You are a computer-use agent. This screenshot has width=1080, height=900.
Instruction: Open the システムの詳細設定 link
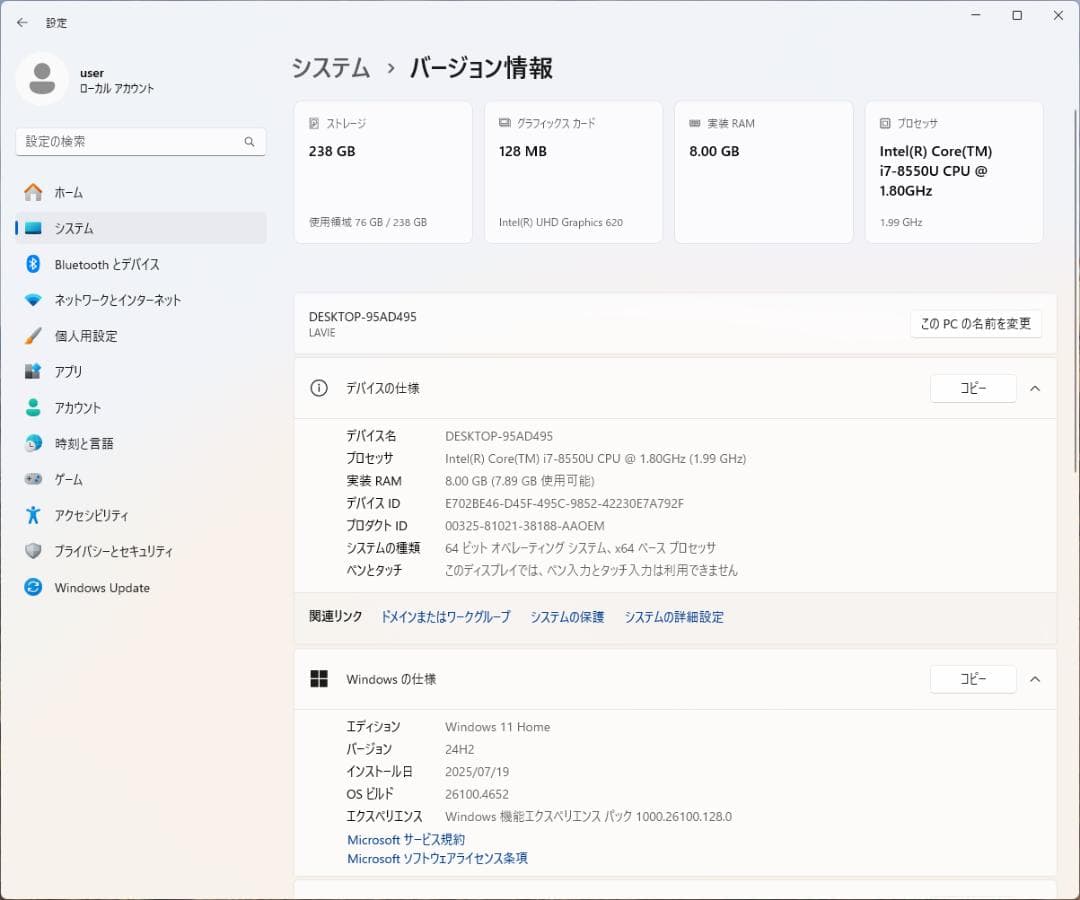[673, 617]
